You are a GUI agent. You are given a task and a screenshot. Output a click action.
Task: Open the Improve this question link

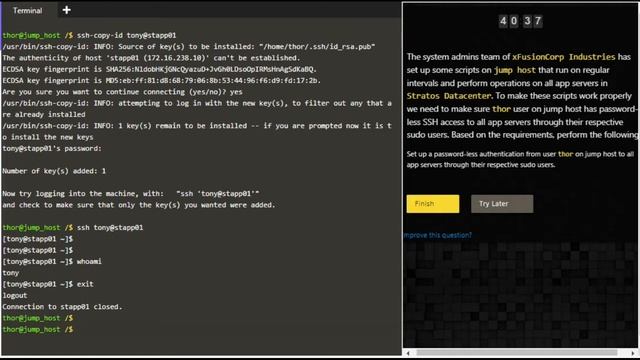[438, 235]
